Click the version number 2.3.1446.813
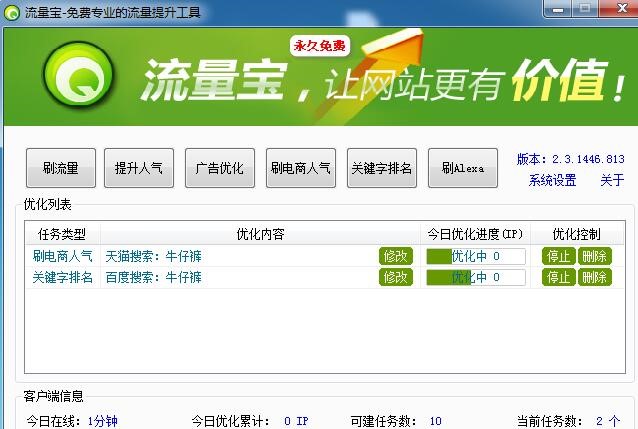 pos(588,159)
